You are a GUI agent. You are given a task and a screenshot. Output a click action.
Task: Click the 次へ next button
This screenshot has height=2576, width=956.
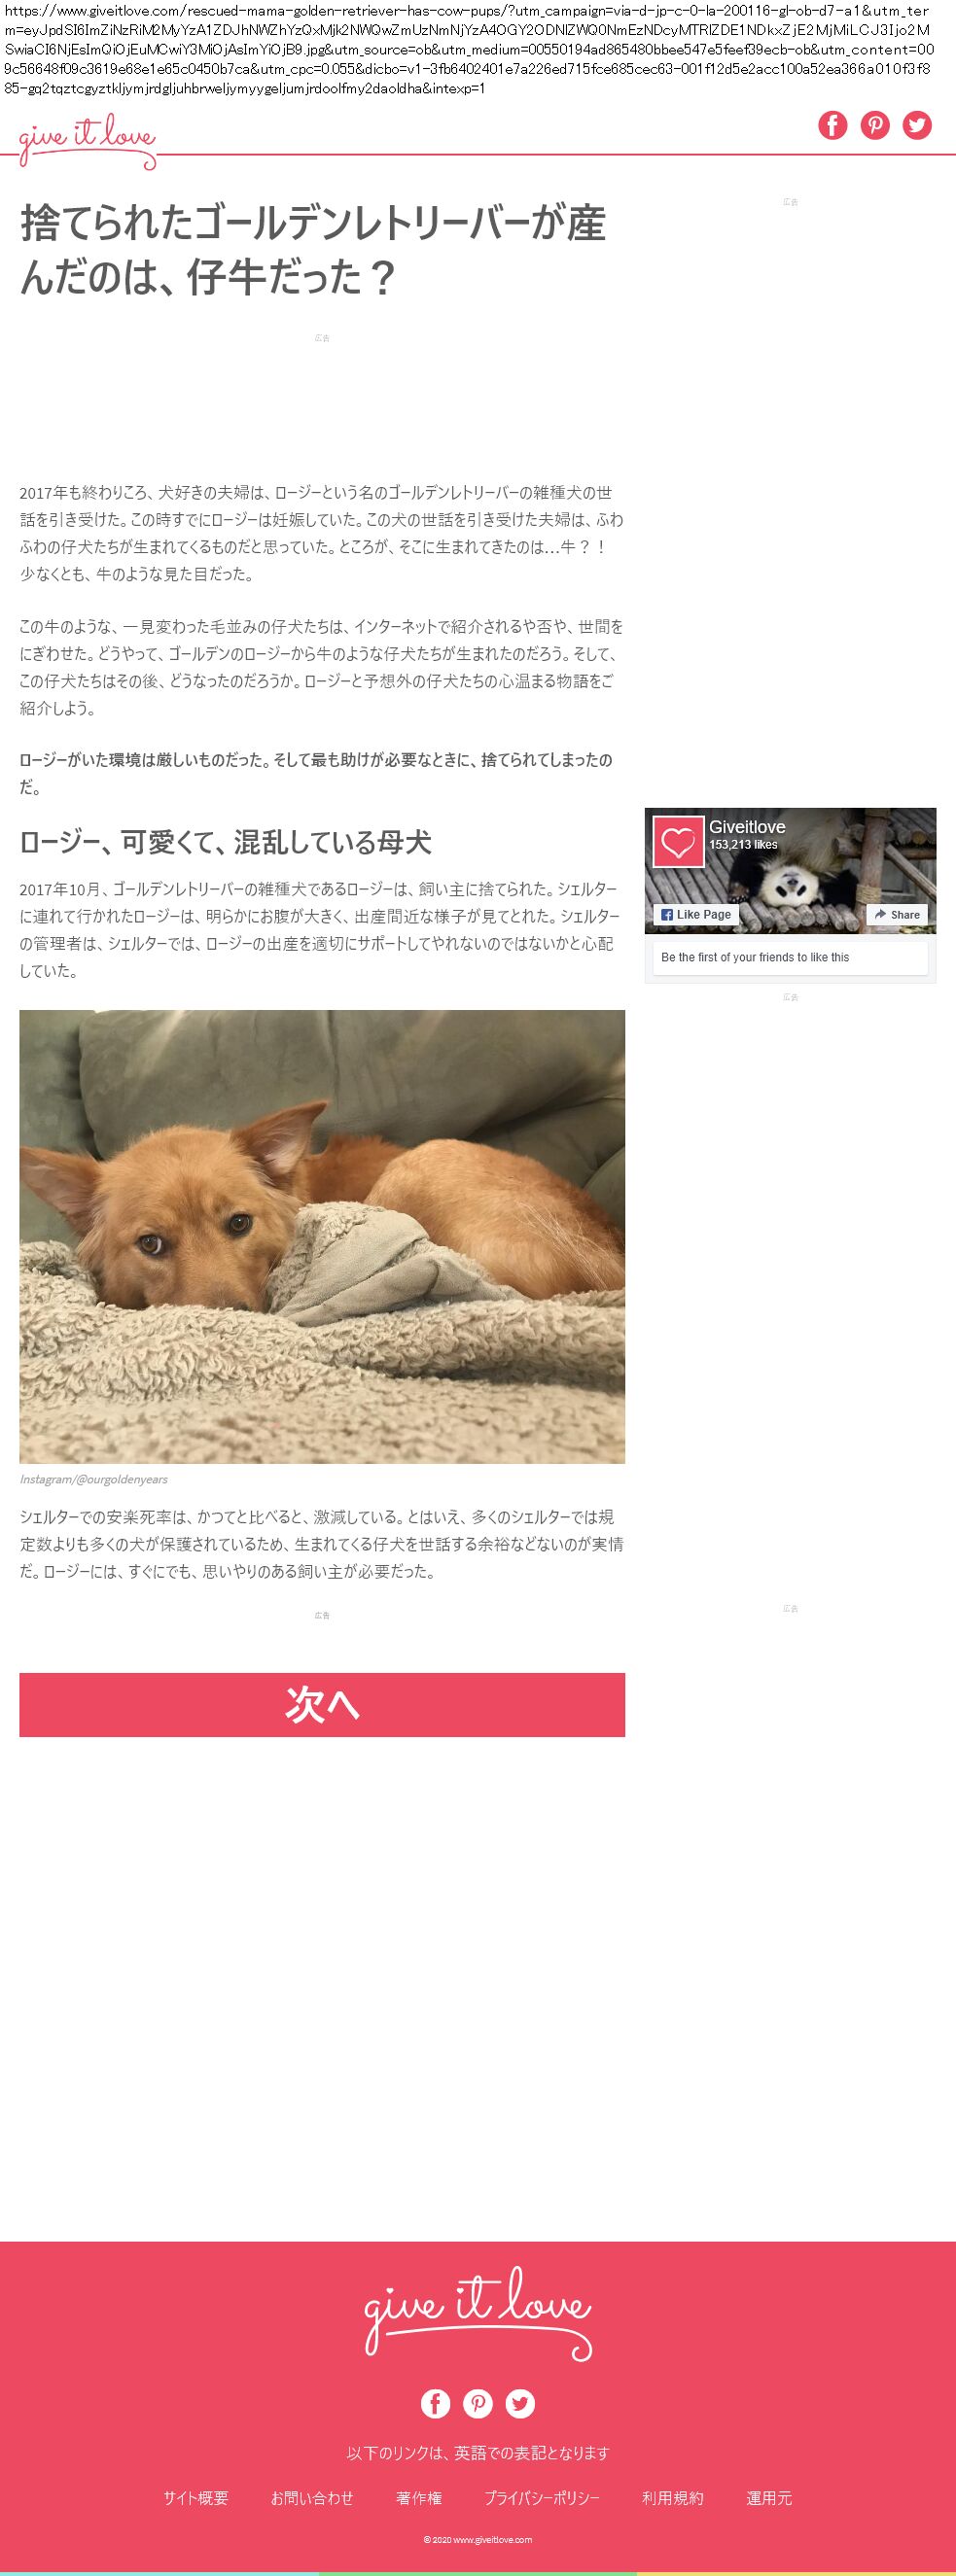click(322, 1704)
